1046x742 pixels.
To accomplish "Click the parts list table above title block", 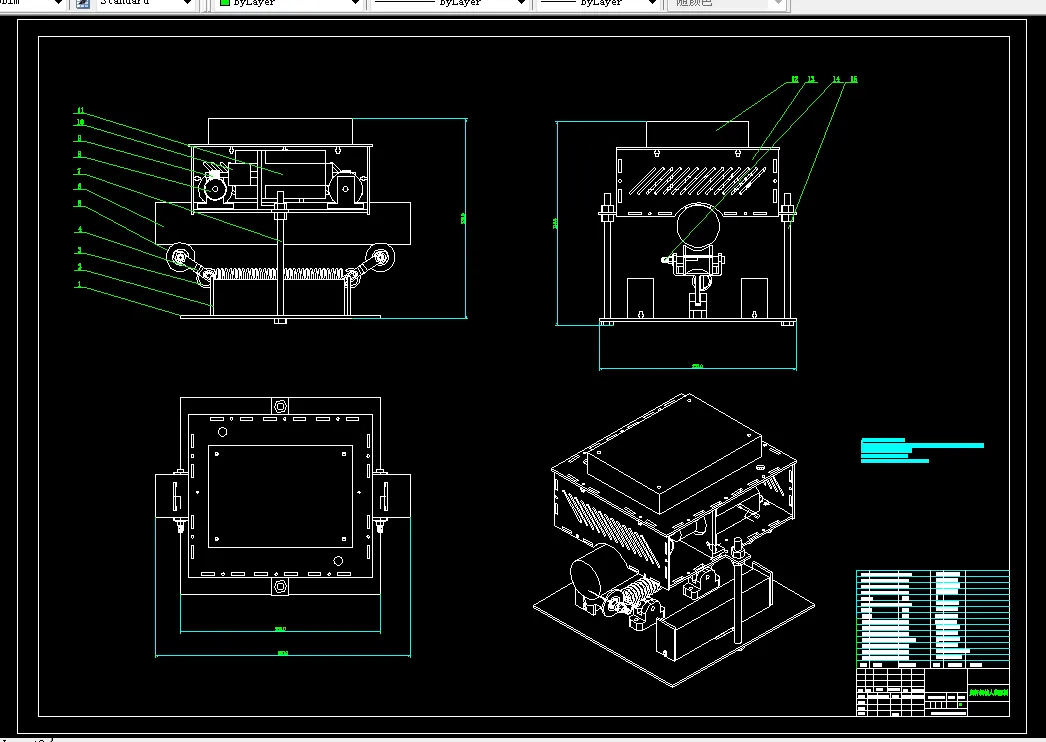I will pyautogui.click(x=933, y=619).
